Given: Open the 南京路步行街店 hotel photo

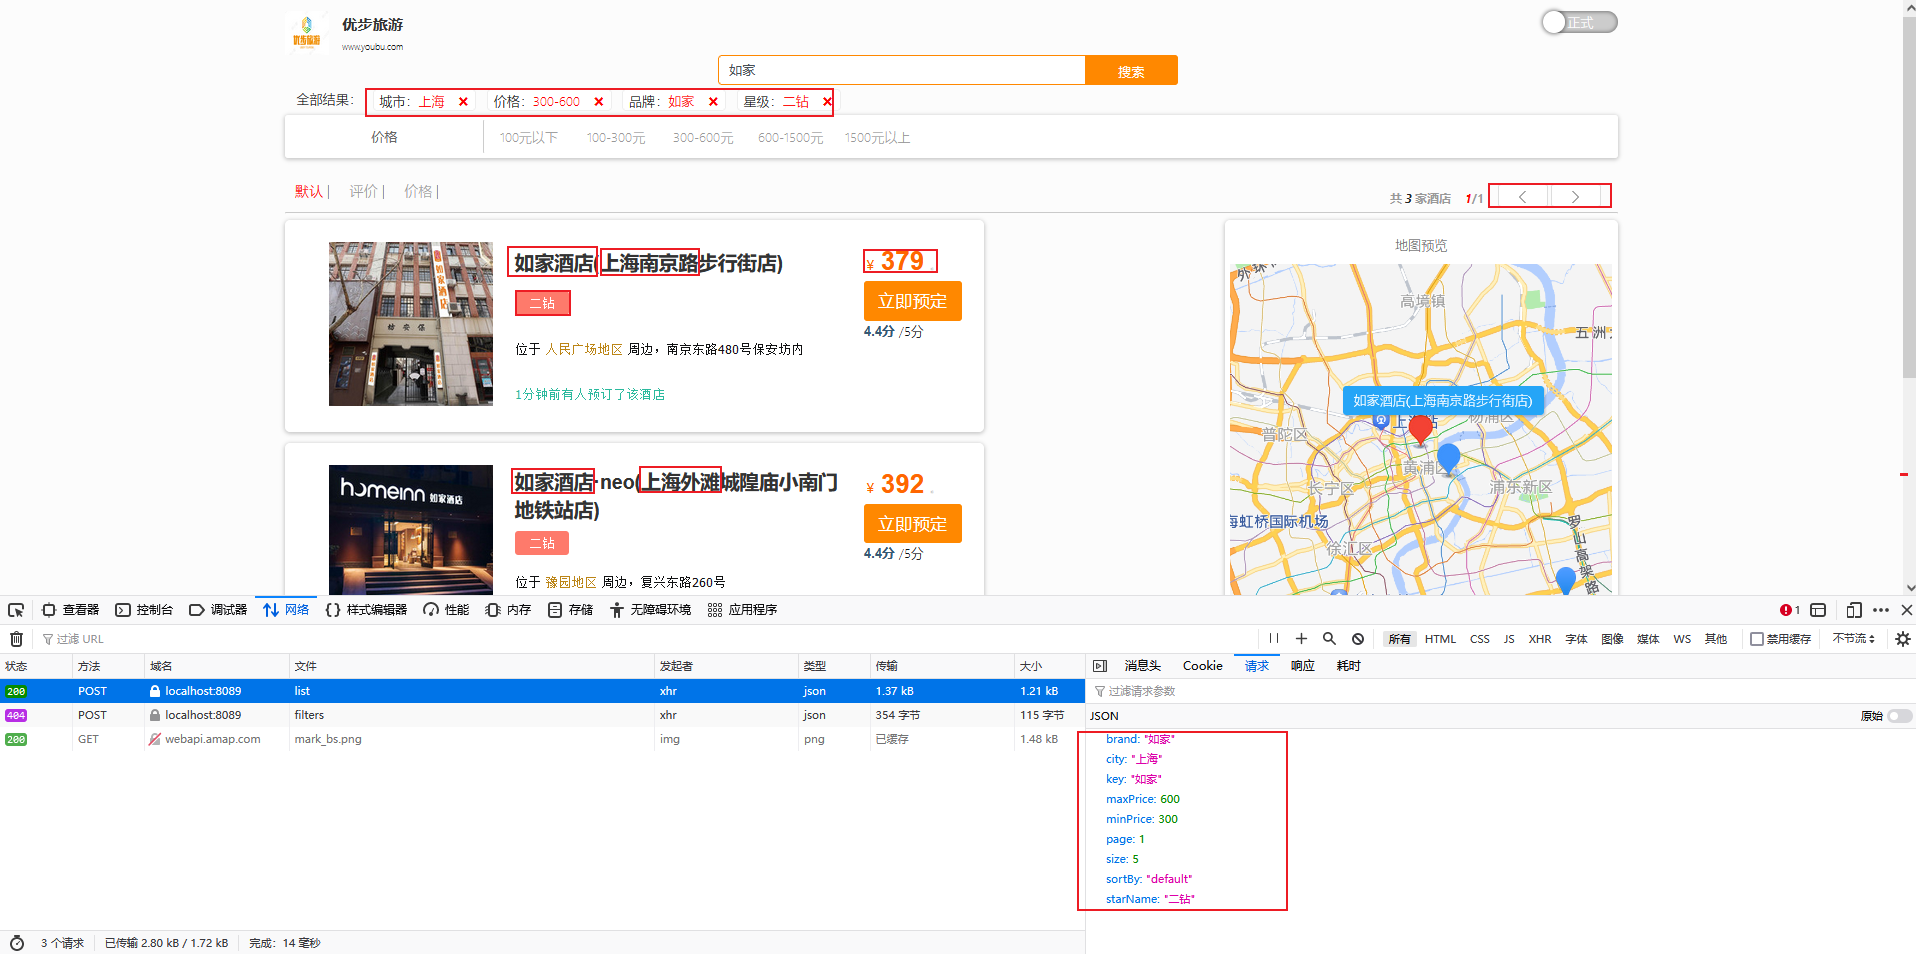Looking at the screenshot, I should [x=411, y=324].
